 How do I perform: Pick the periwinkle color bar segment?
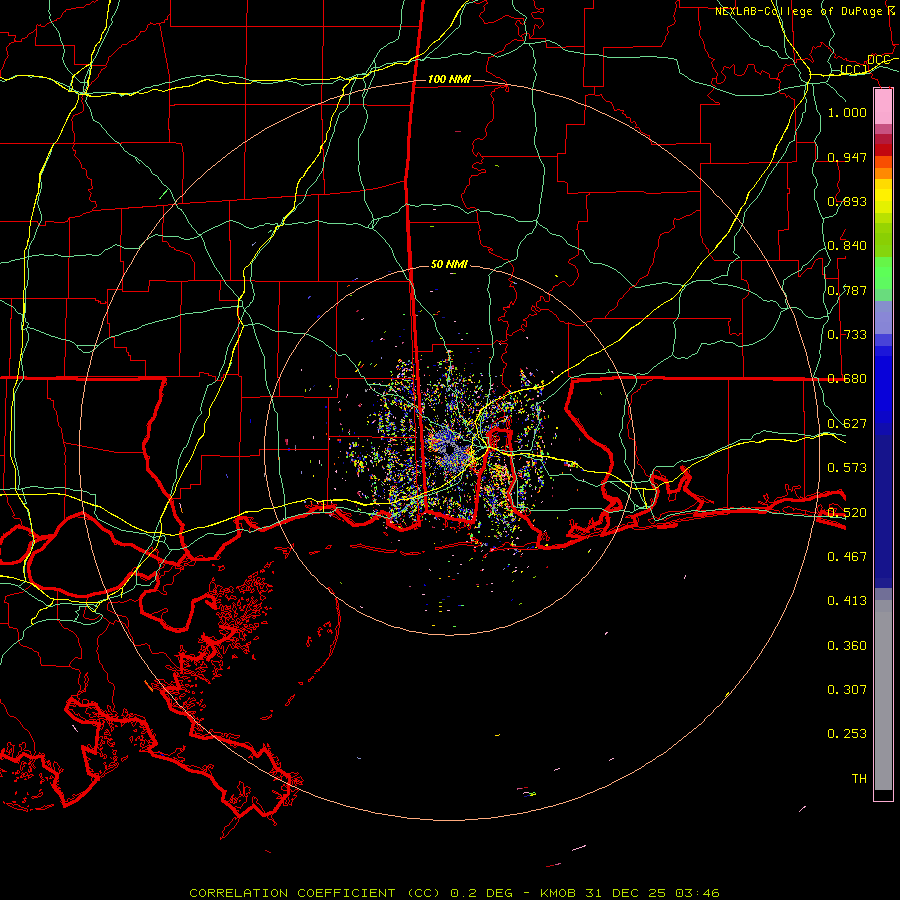click(x=883, y=317)
